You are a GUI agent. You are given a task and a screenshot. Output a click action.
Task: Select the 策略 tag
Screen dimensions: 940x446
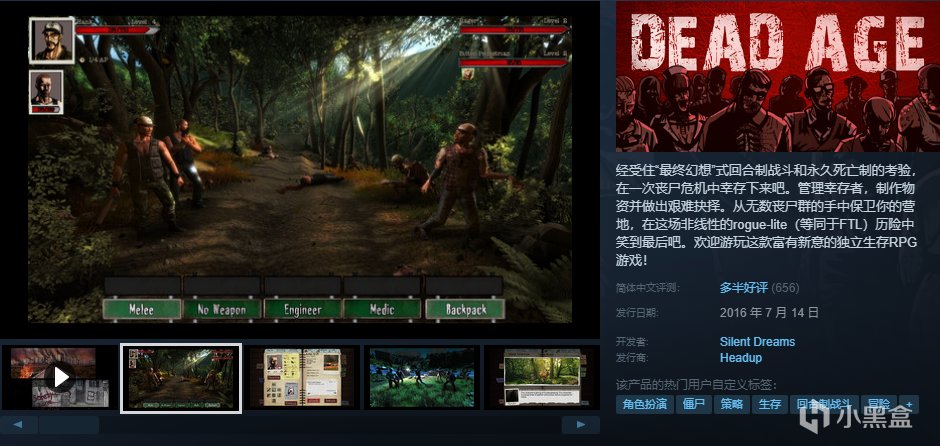tap(731, 404)
